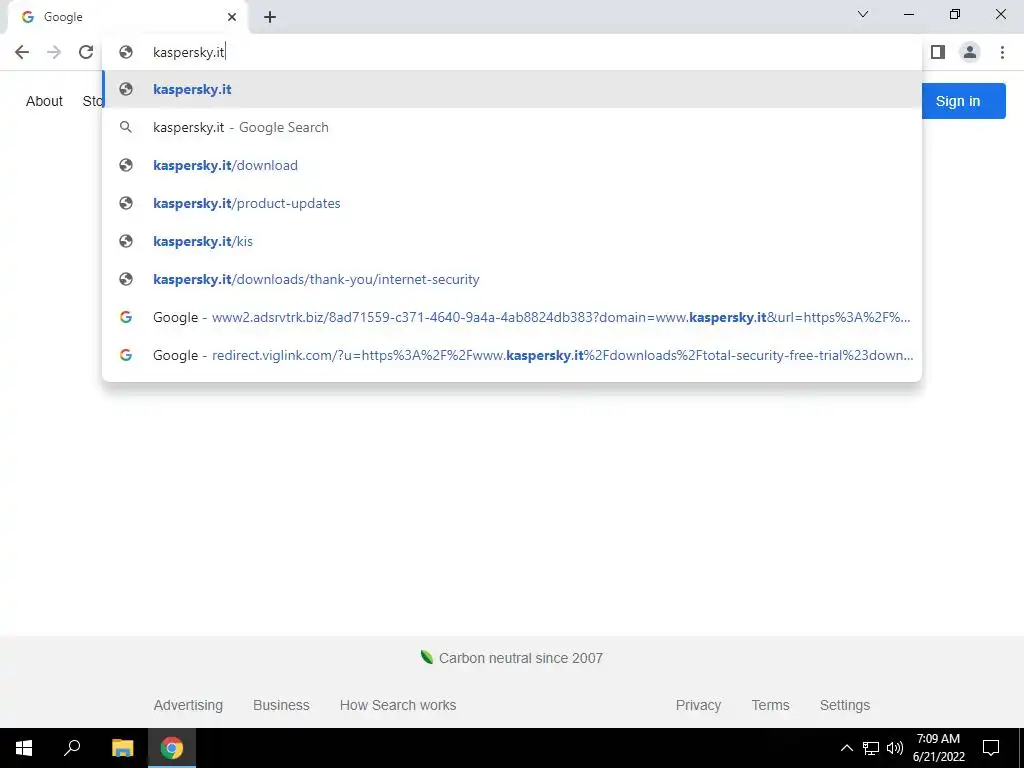Go back using the browser back arrow

tap(22, 52)
